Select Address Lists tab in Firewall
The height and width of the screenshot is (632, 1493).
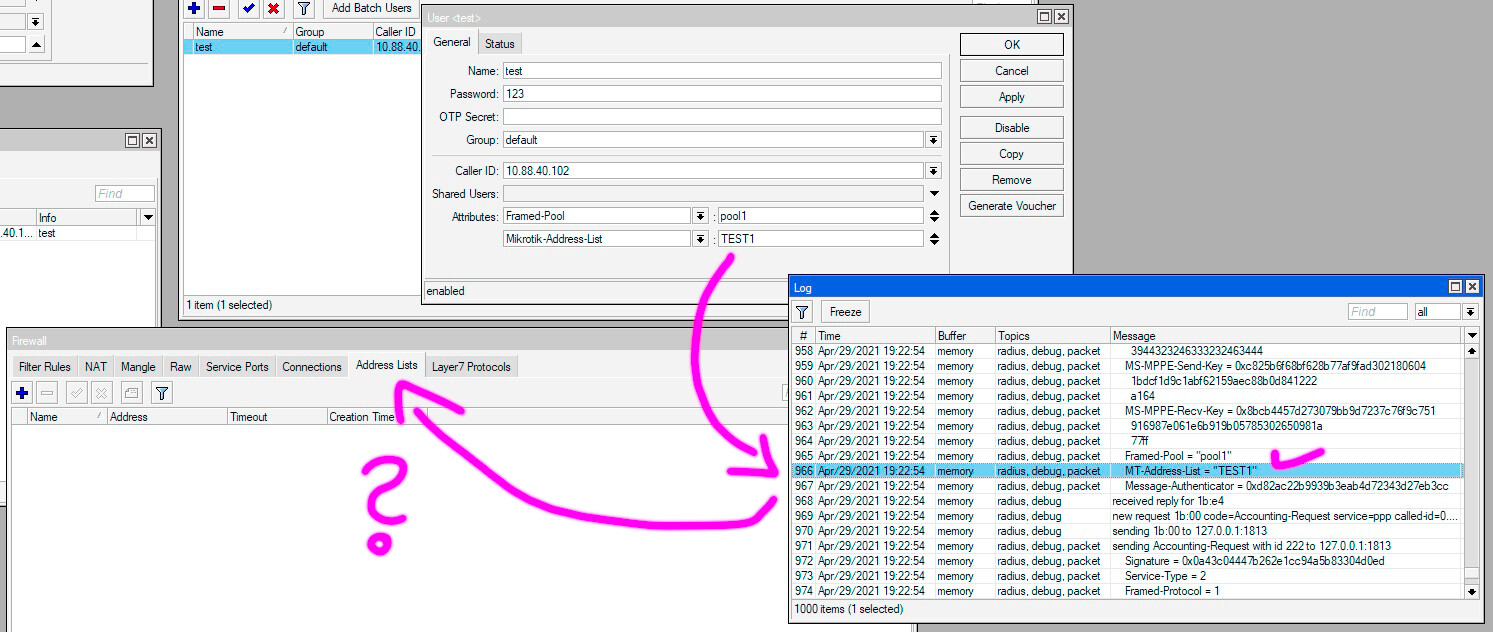pyautogui.click(x=387, y=365)
